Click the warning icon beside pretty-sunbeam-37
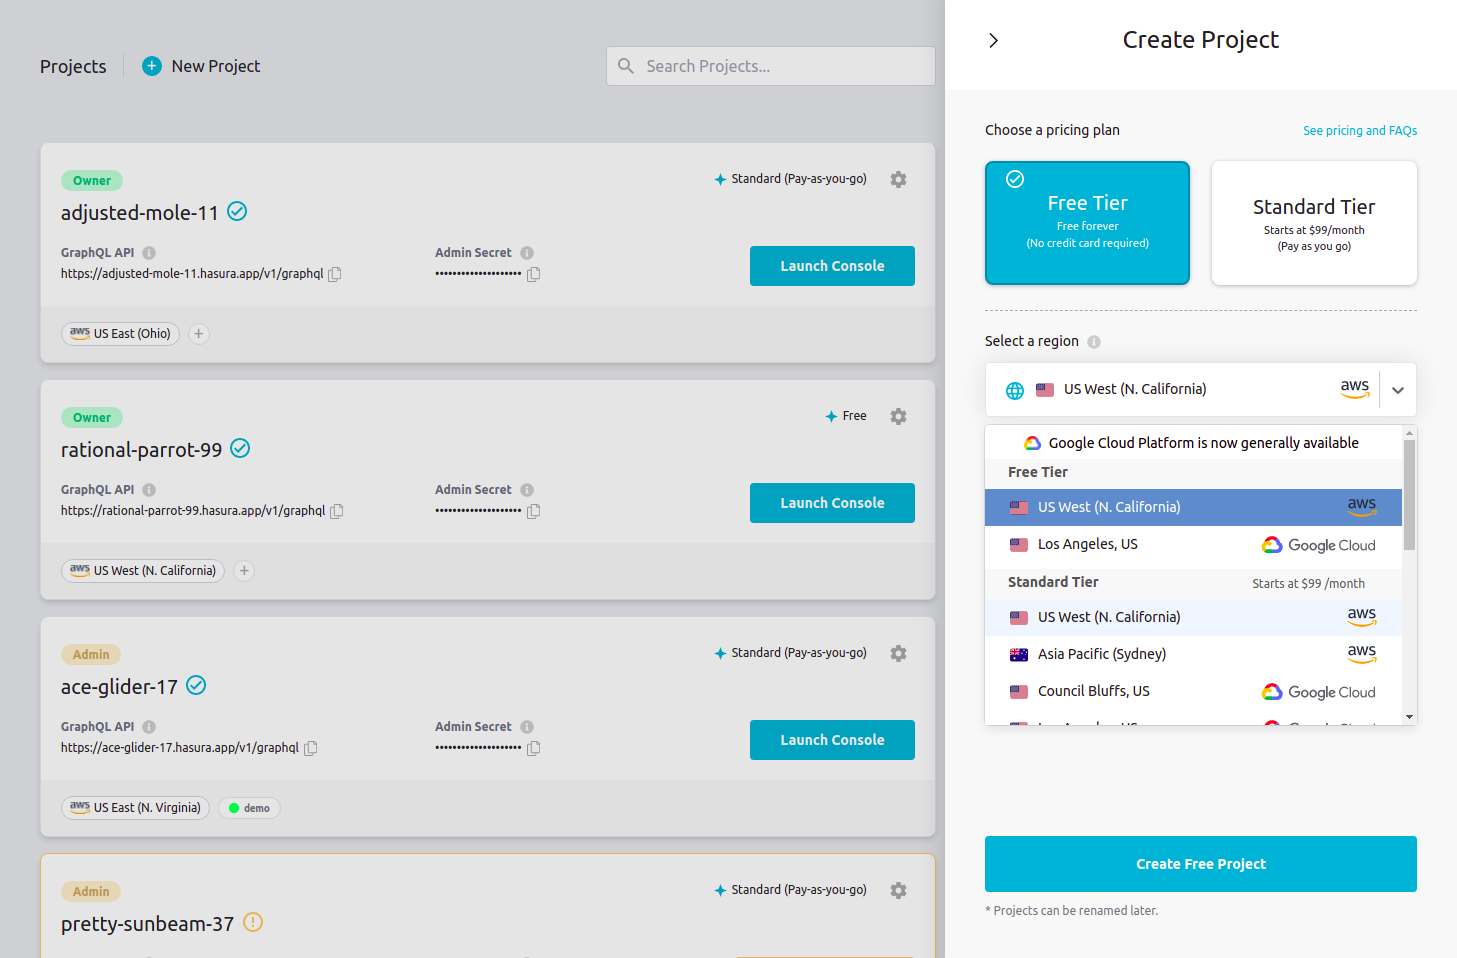1457x958 pixels. coord(253,922)
